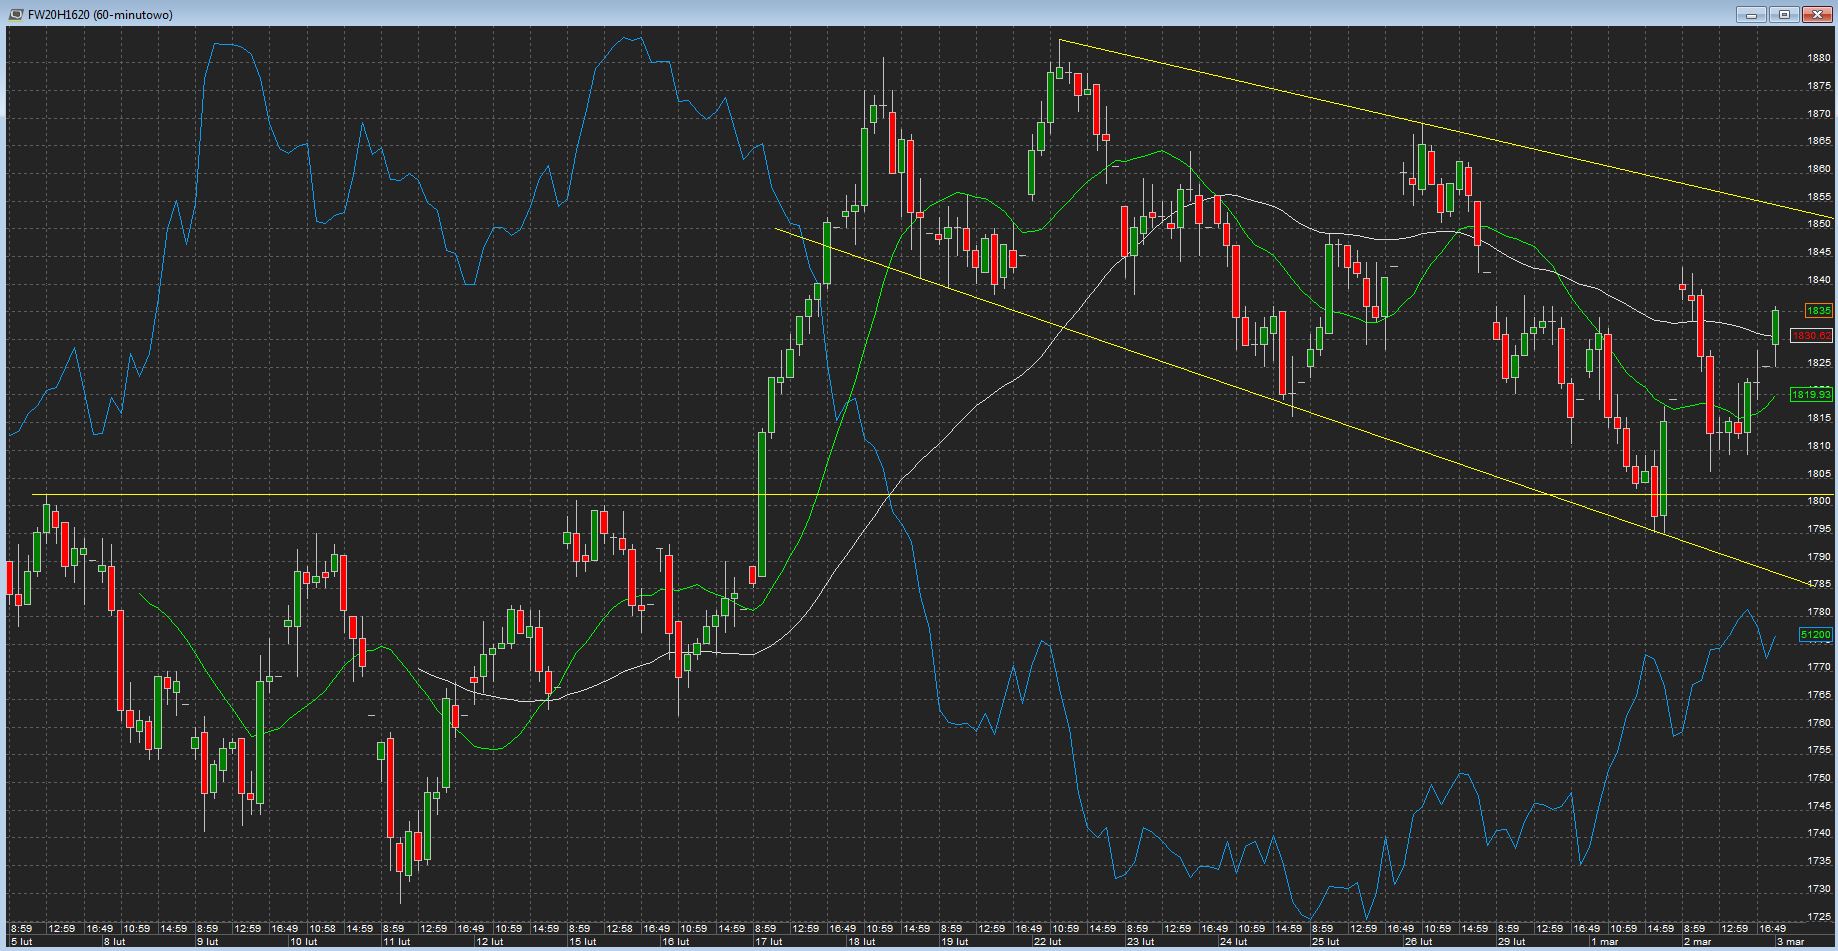Click the orange-boxed 1835 price label

[1818, 311]
